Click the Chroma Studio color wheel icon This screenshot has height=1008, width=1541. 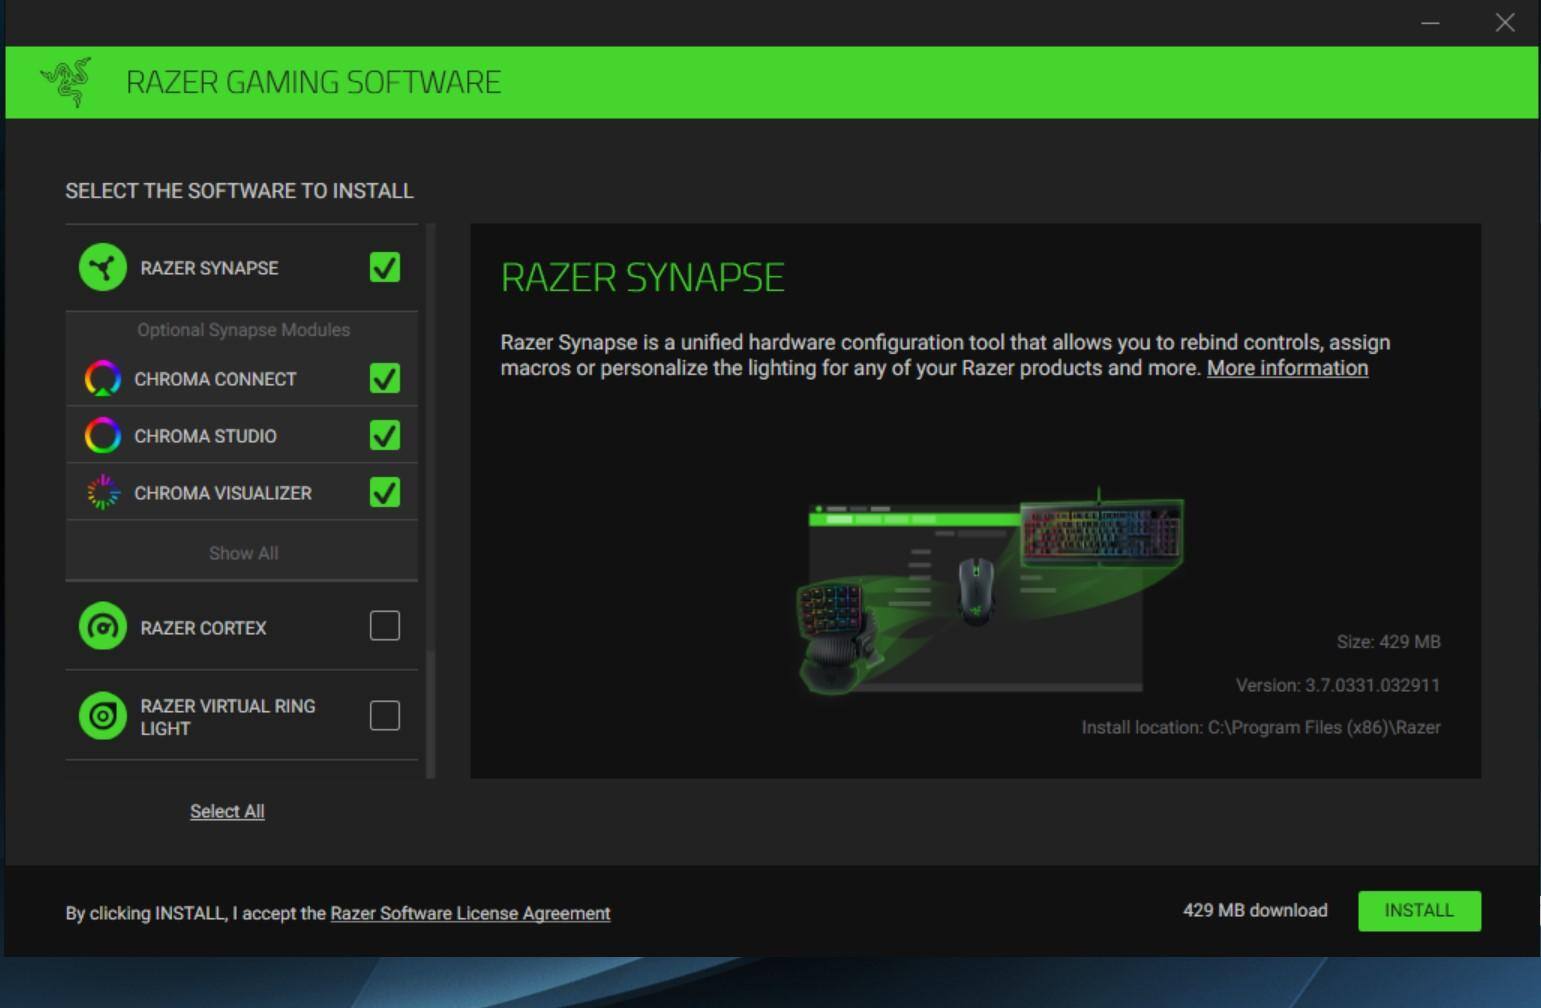pyautogui.click(x=101, y=435)
